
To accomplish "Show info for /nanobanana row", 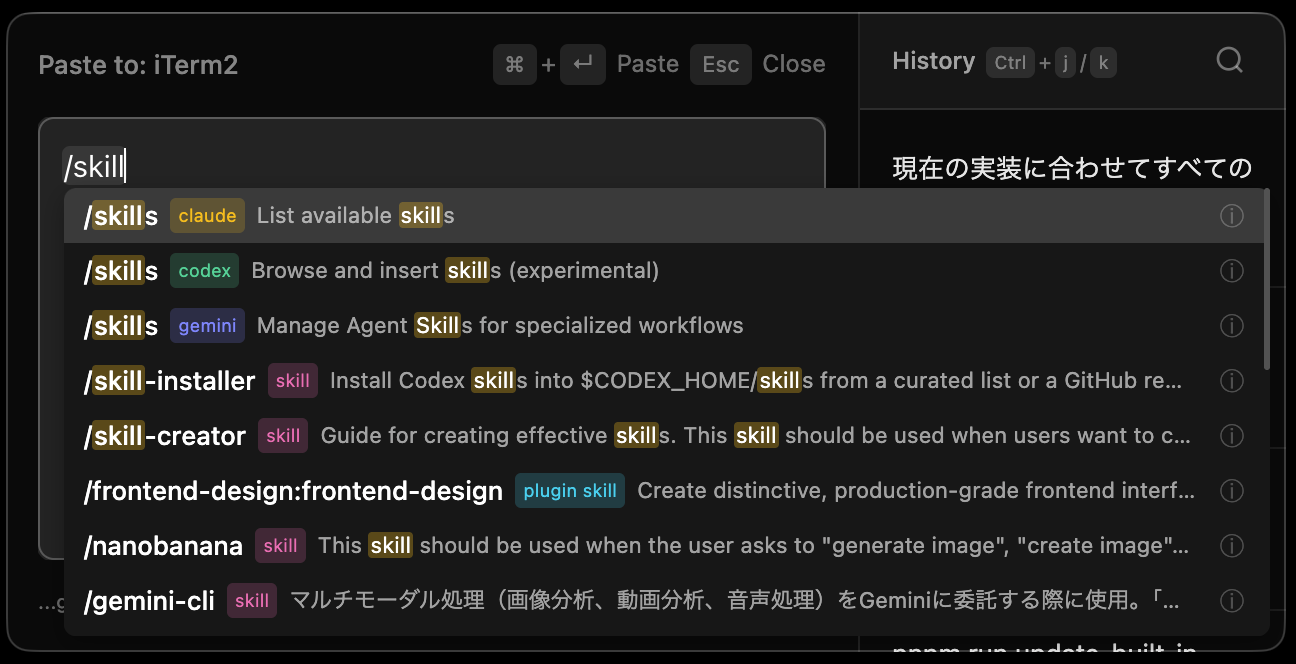I will tap(1232, 546).
